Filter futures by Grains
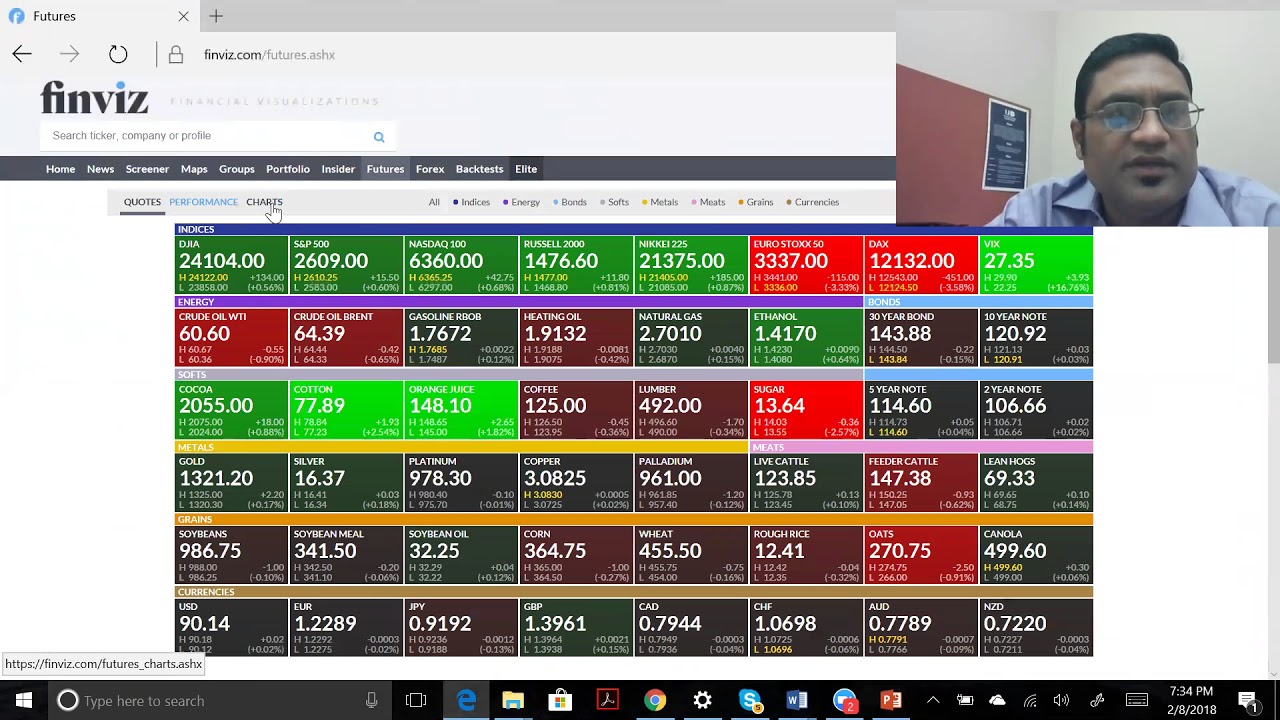The height and width of the screenshot is (720, 1280). pyautogui.click(x=756, y=202)
